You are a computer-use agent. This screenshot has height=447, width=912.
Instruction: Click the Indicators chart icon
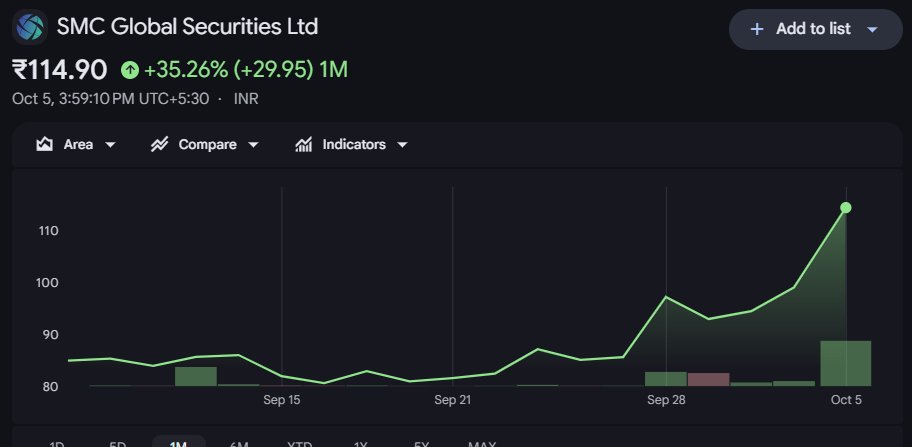click(x=304, y=144)
